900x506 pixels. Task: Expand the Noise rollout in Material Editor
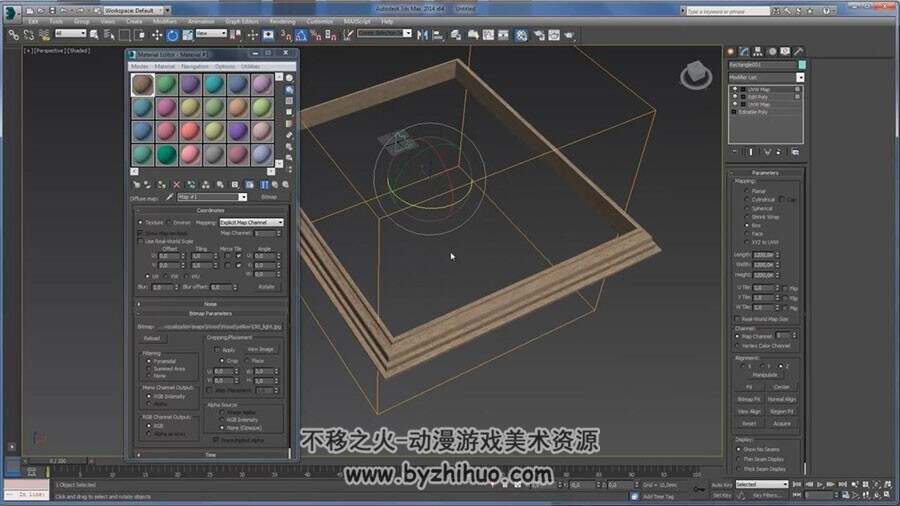(211, 304)
